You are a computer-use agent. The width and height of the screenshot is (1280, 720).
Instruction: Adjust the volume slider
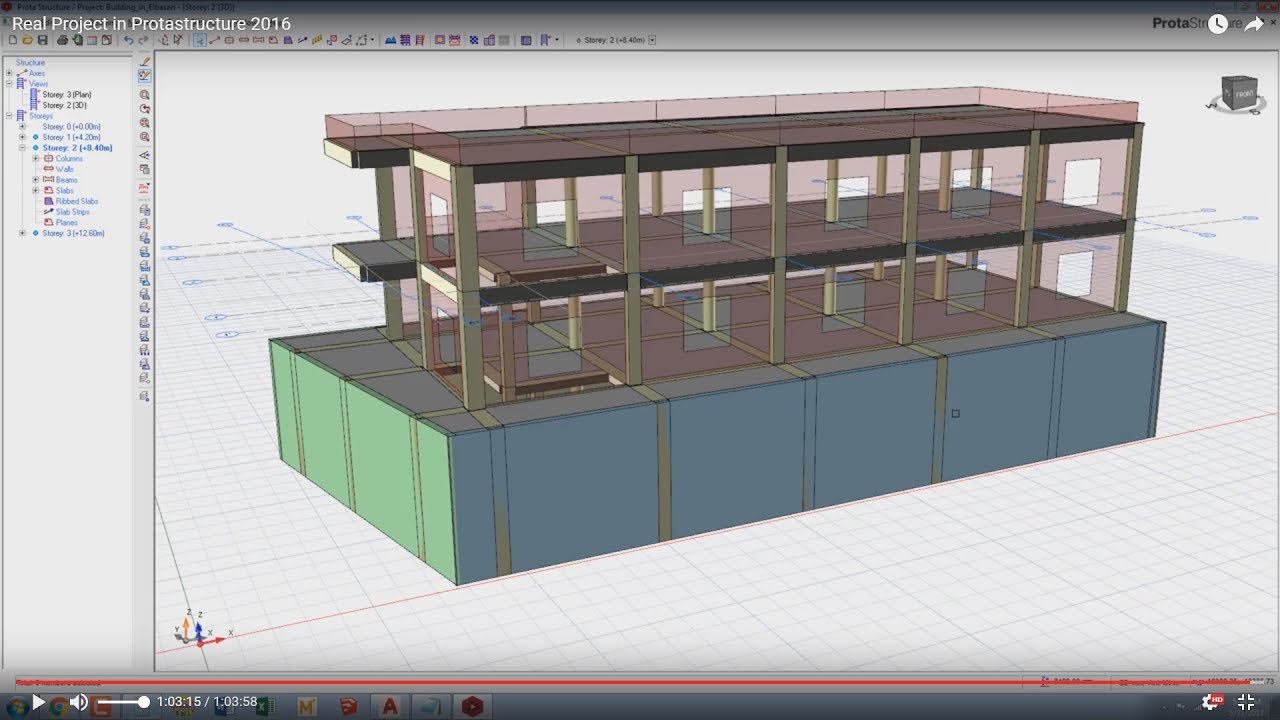[123, 702]
